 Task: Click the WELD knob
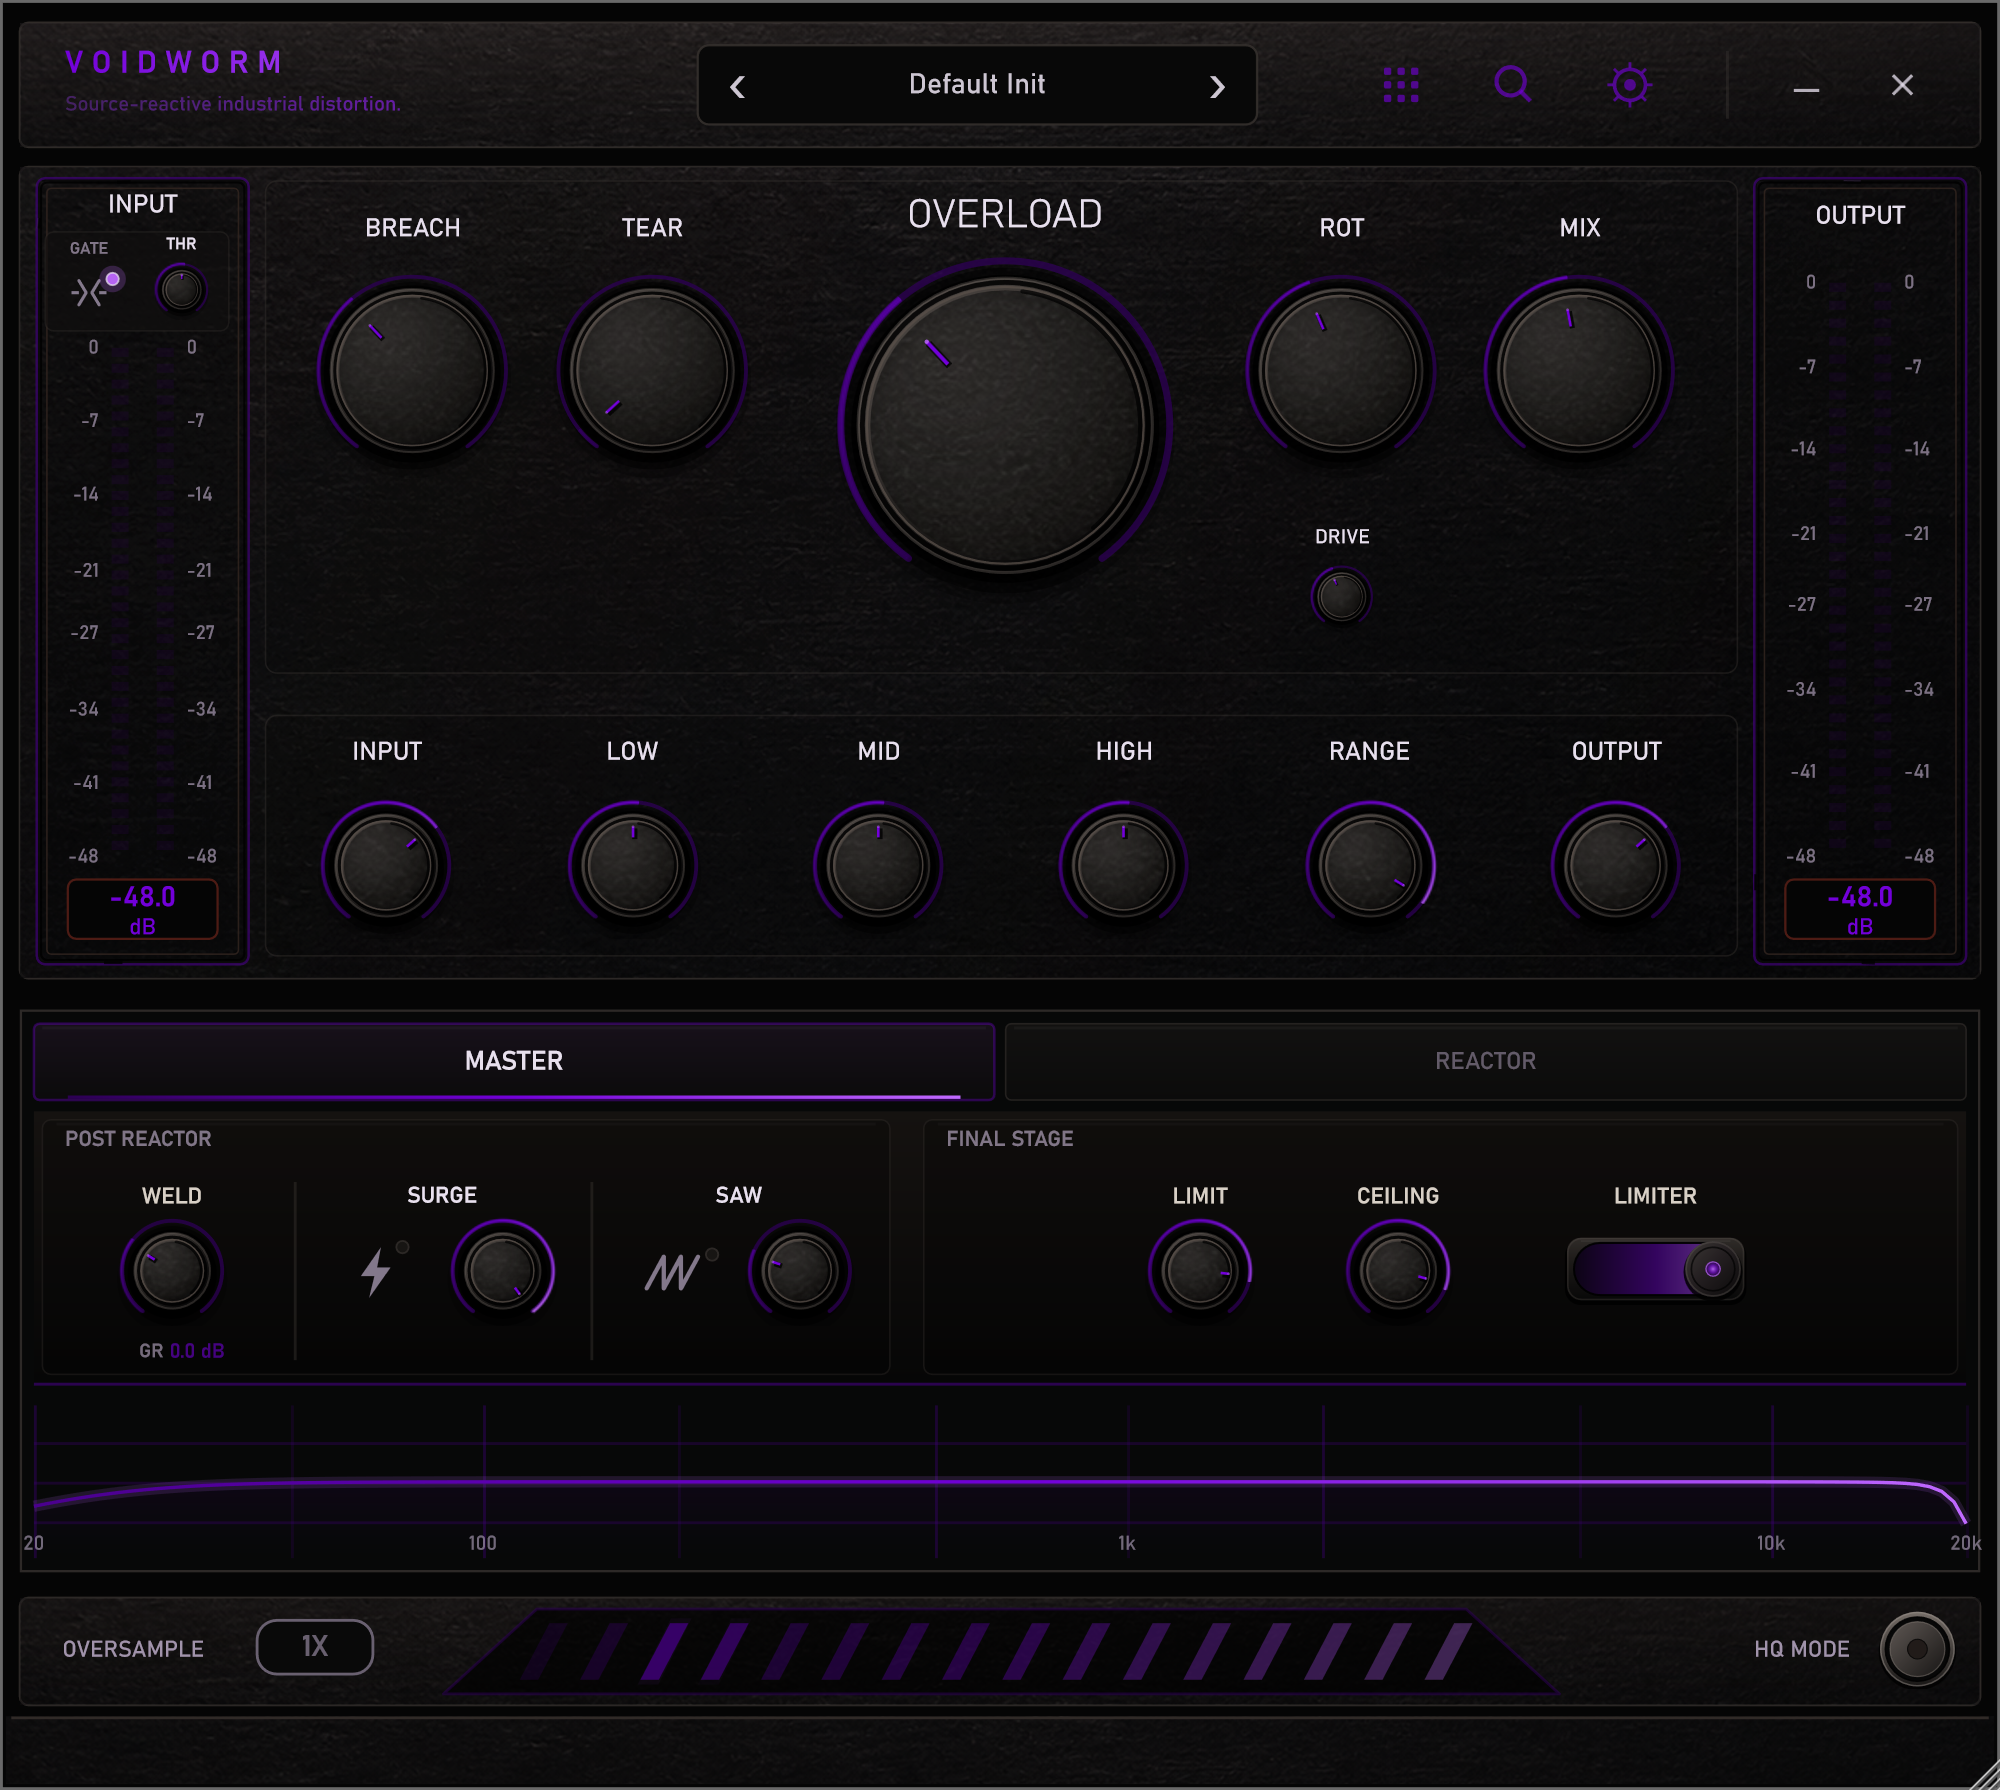(171, 1271)
